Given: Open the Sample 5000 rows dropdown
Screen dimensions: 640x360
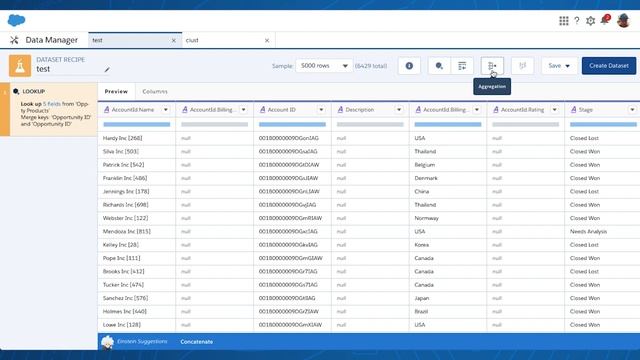Looking at the screenshot, I should pos(324,66).
